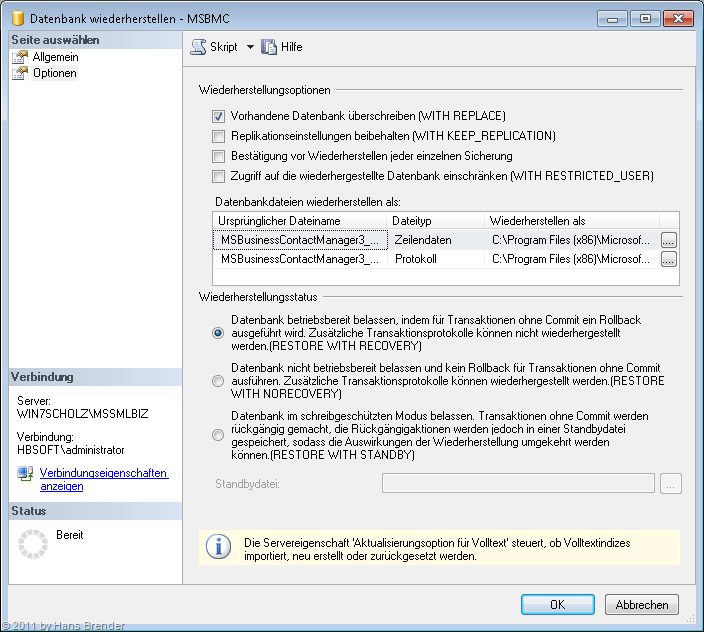This screenshot has width=704, height=632.
Task: Browse path for Zeilendaten file row
Action: click(668, 240)
